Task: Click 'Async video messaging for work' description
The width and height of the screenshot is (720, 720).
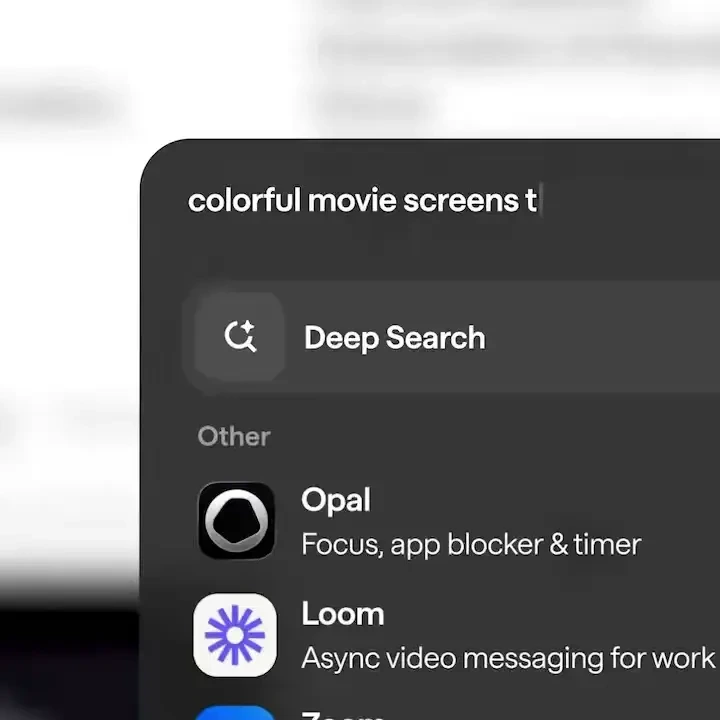Action: (x=508, y=658)
